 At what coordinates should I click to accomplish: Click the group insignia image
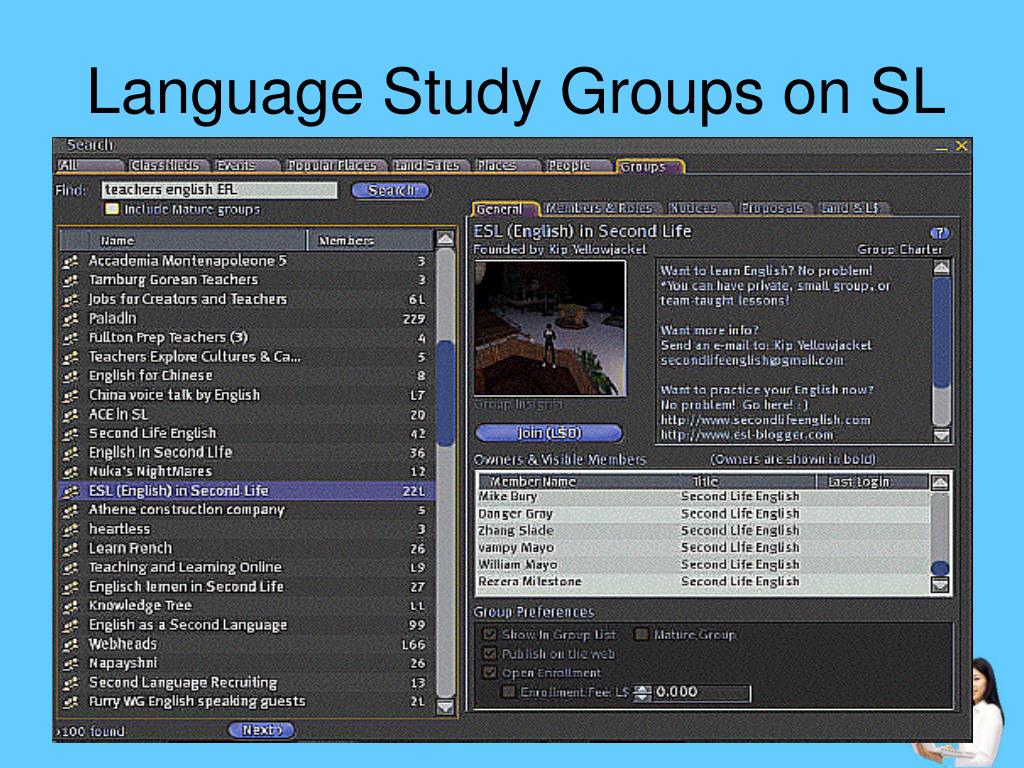(550, 328)
